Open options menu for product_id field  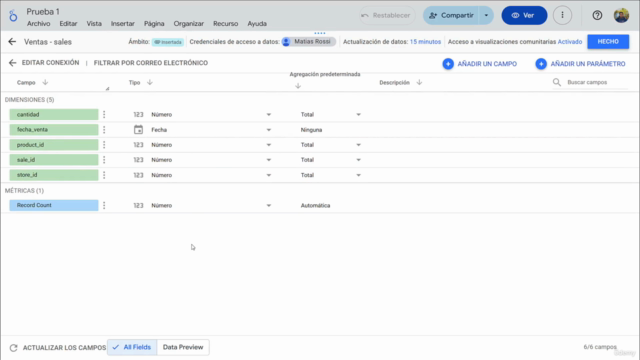(x=104, y=145)
